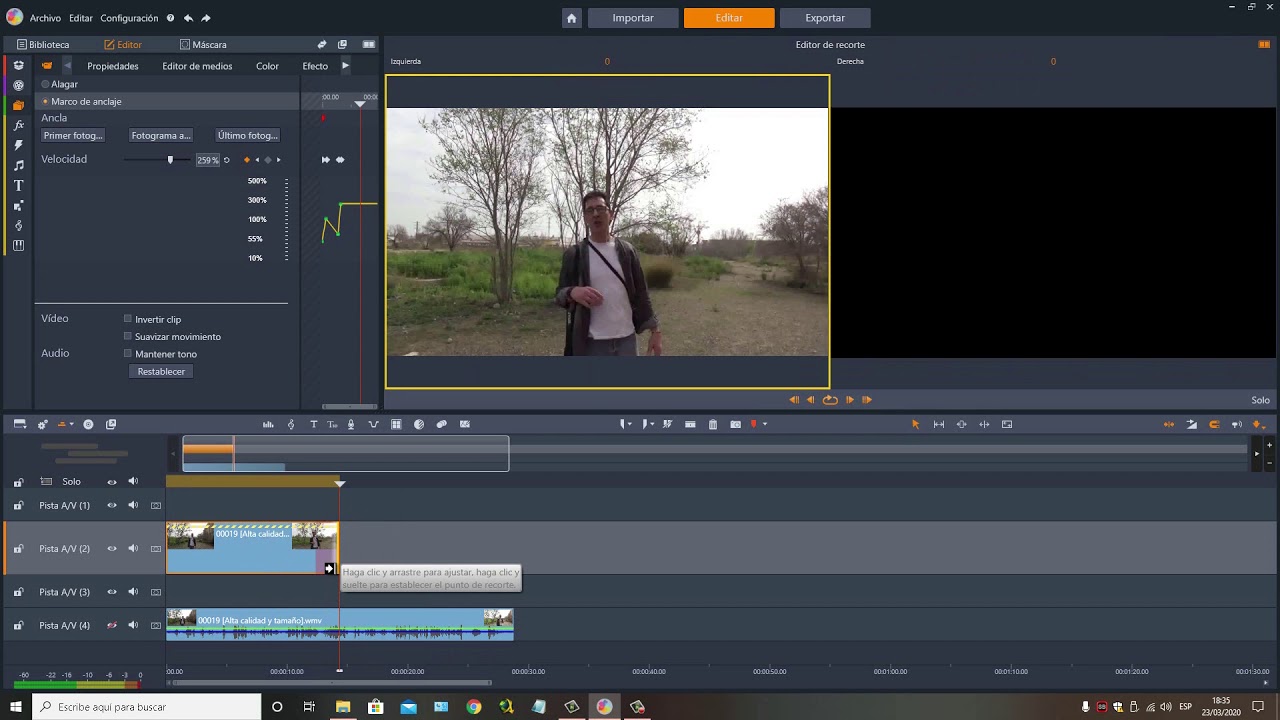Open the marker dropdown arrow in timeline toolbar
The height and width of the screenshot is (720, 1280).
click(630, 424)
